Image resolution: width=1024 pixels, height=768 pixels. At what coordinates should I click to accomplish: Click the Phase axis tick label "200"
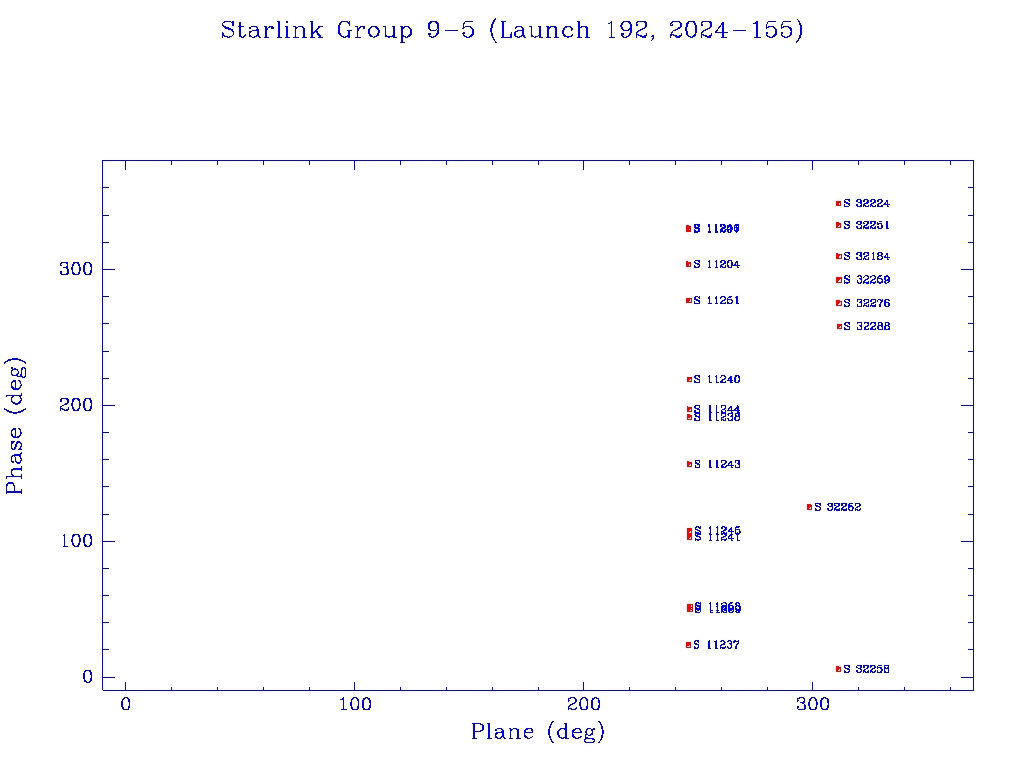coord(76,406)
